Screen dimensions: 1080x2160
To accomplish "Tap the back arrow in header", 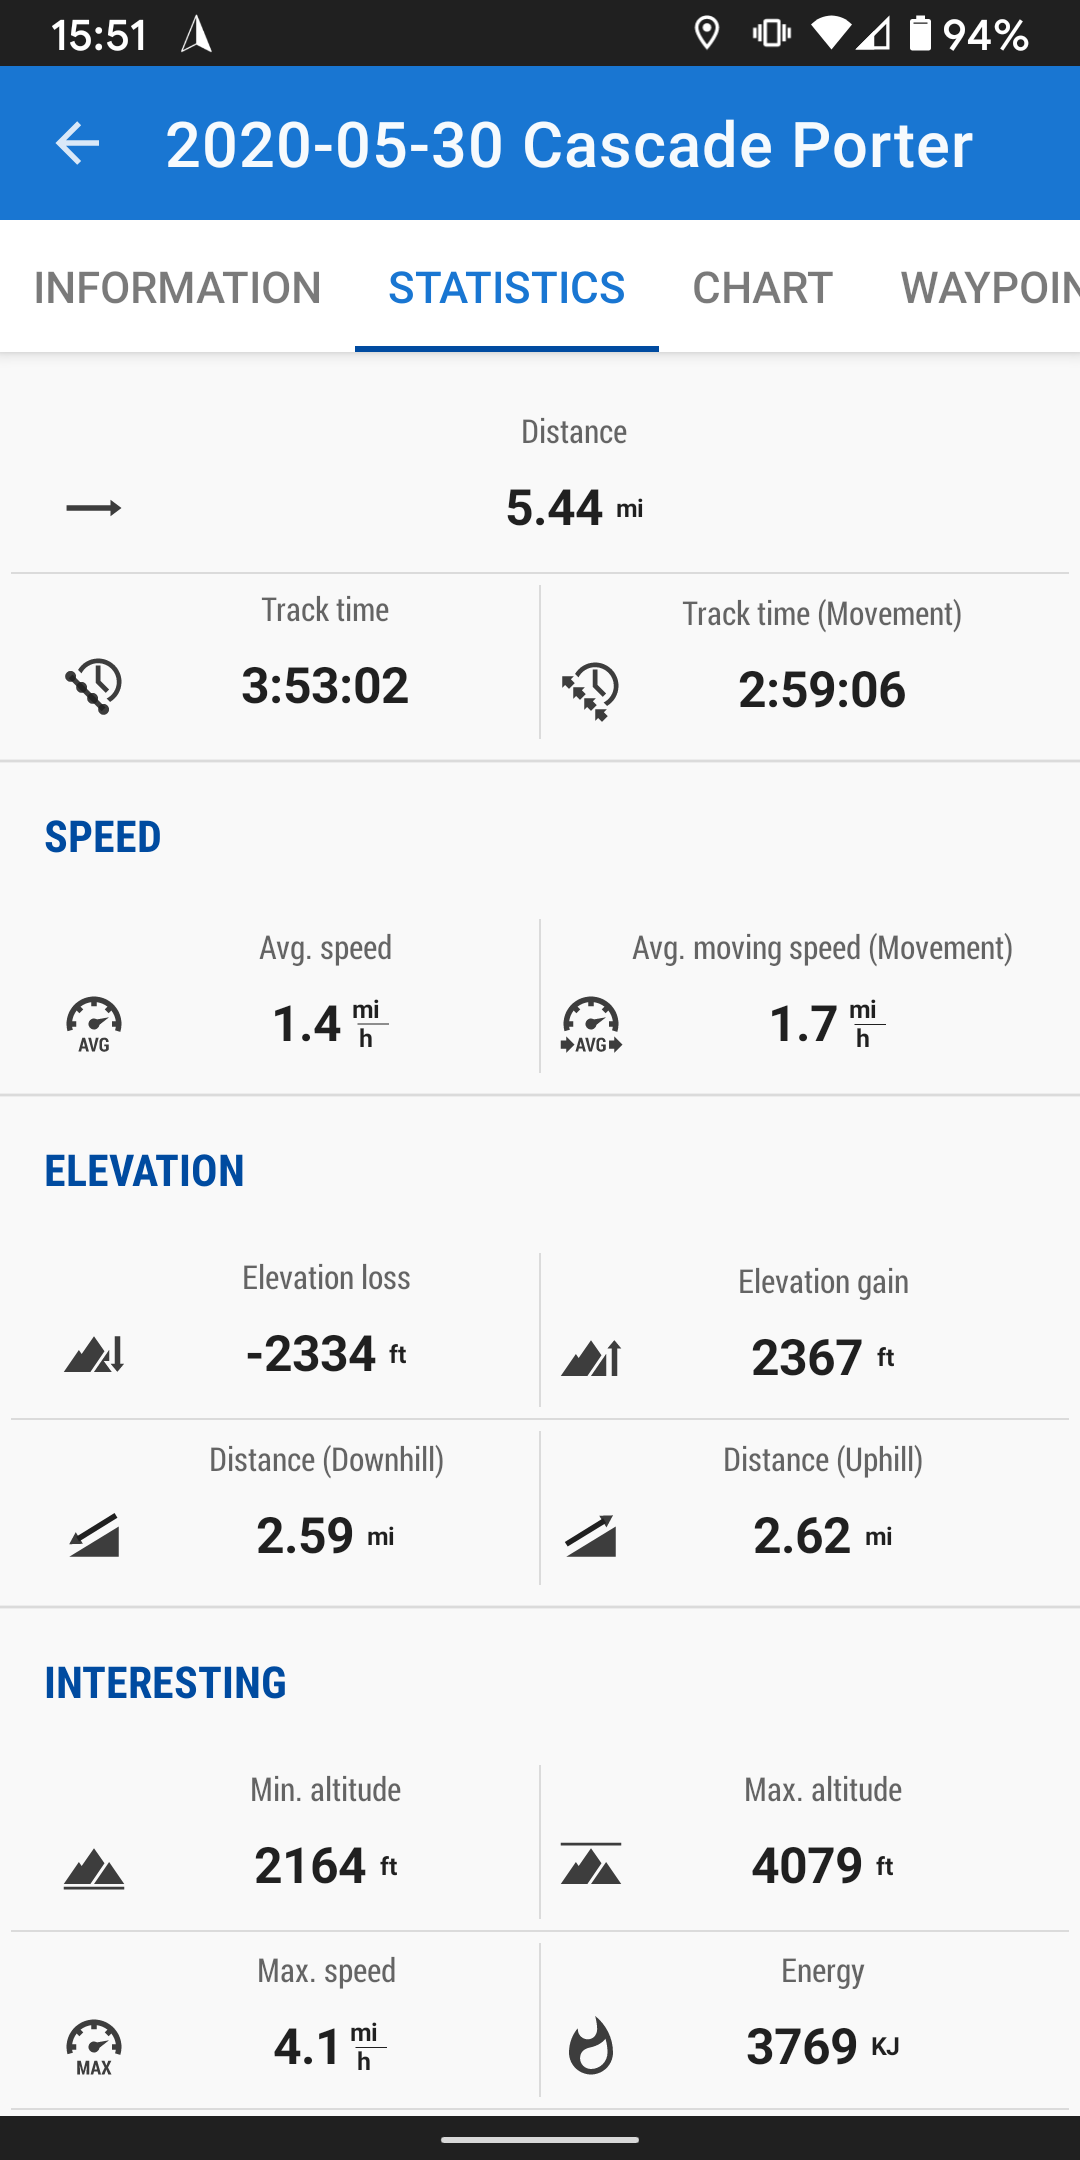I will 77,144.
